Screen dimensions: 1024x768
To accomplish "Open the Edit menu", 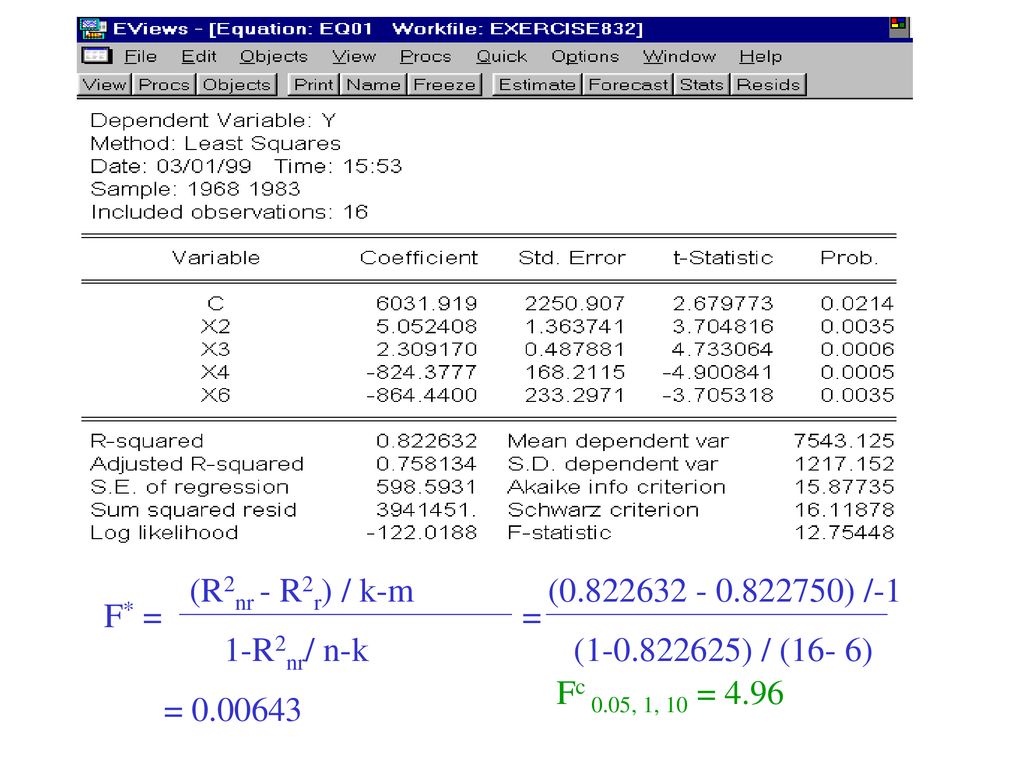I will 199,57.
